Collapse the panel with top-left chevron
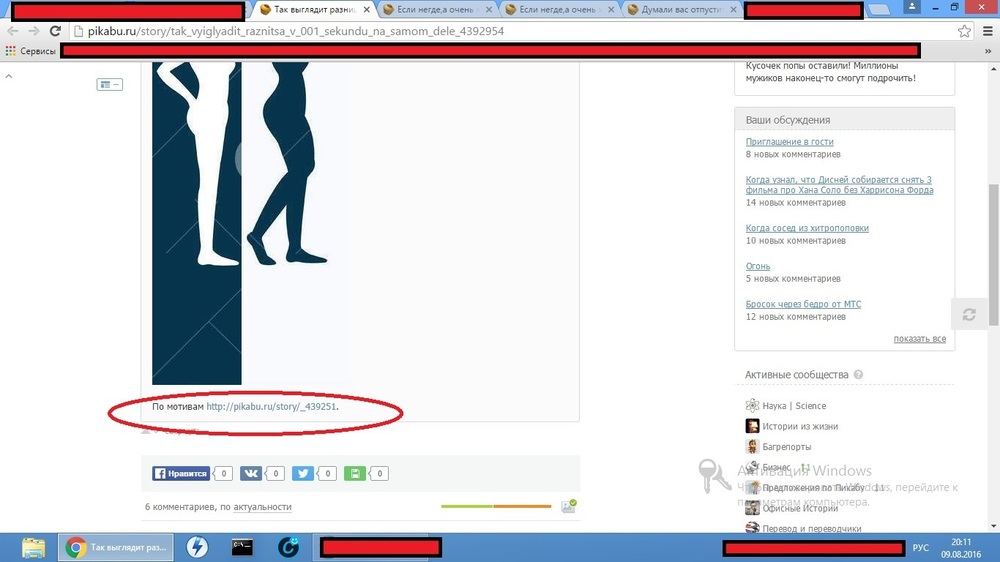Screen dimensions: 1000x562 click(x=9, y=76)
